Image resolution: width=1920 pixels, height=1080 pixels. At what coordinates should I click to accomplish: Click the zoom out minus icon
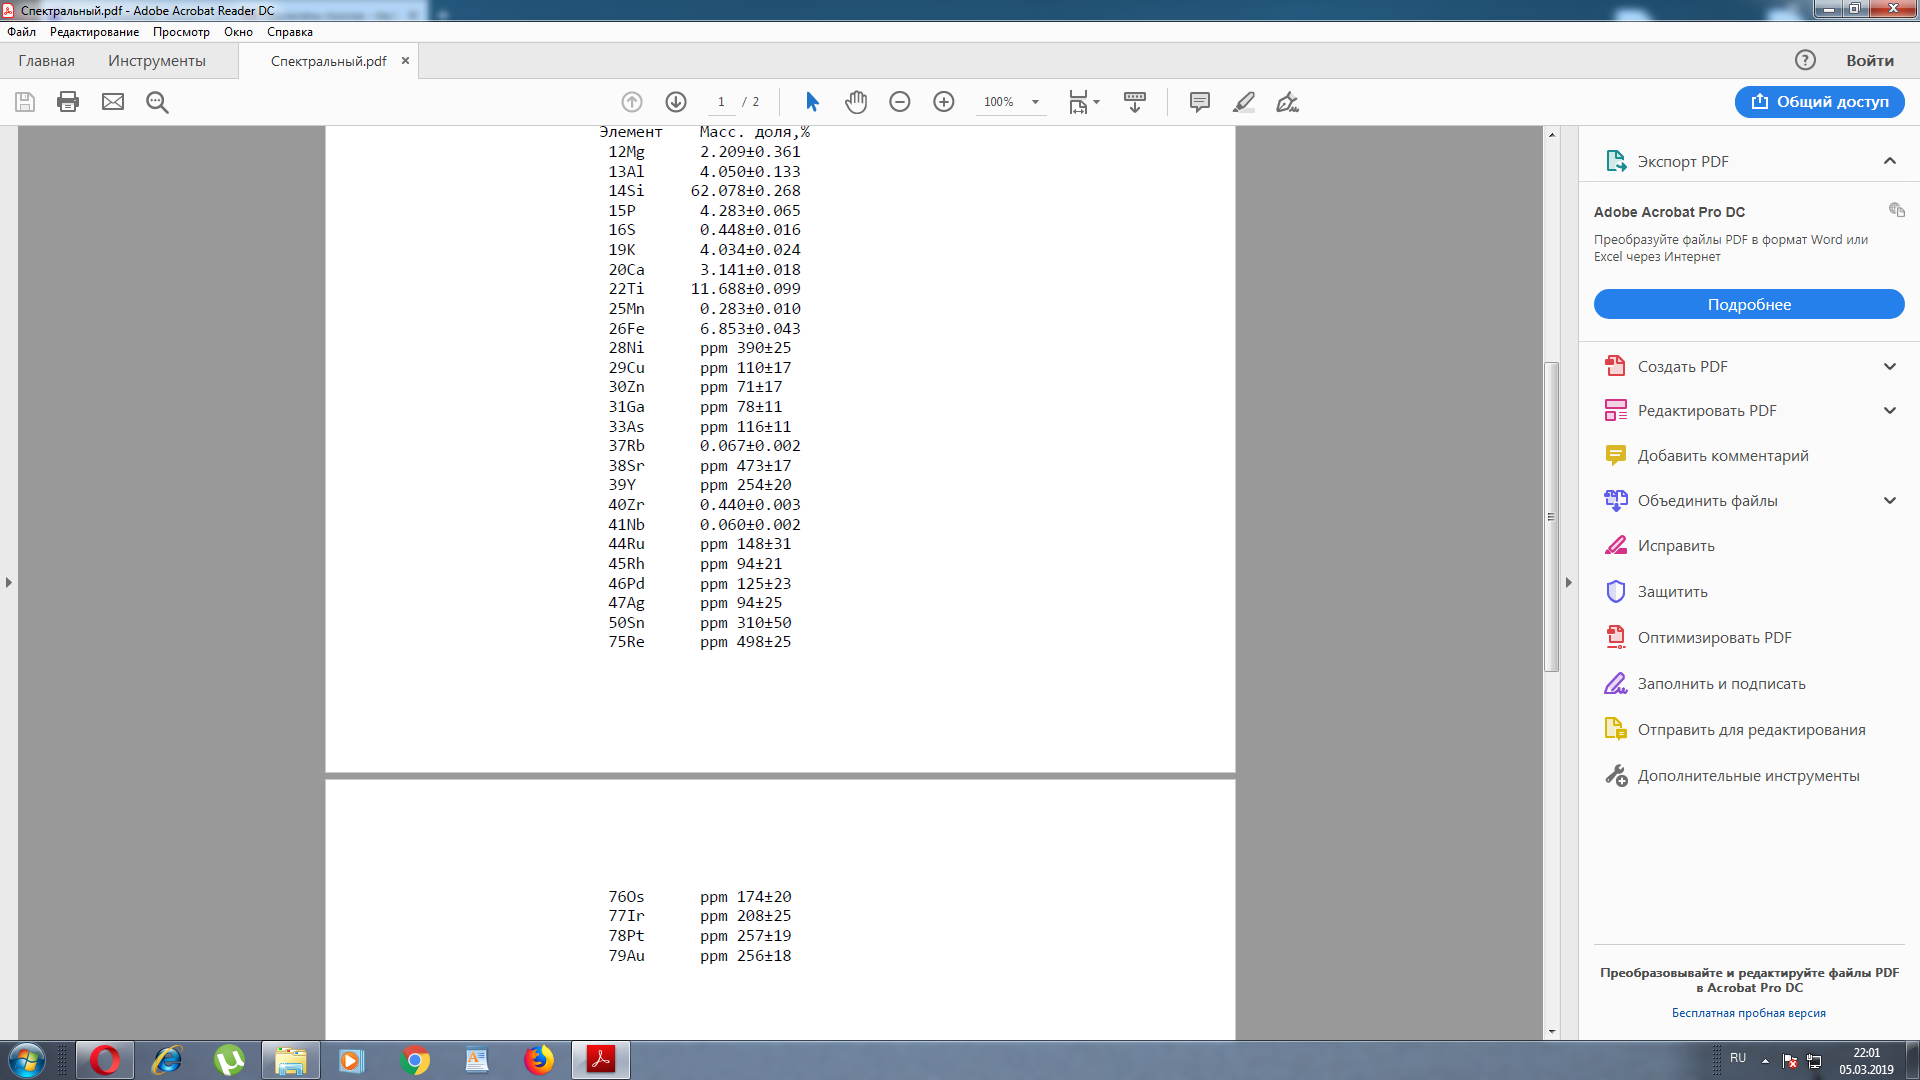900,102
